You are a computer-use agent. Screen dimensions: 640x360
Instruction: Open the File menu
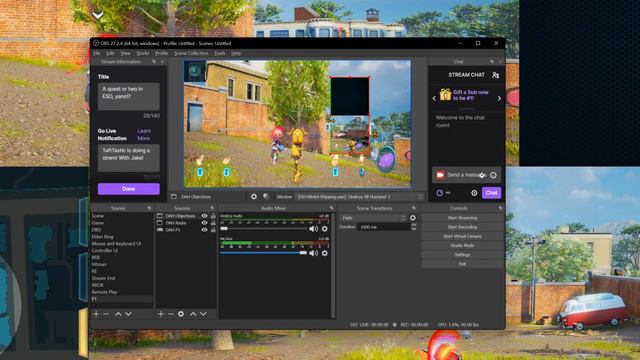(97, 53)
